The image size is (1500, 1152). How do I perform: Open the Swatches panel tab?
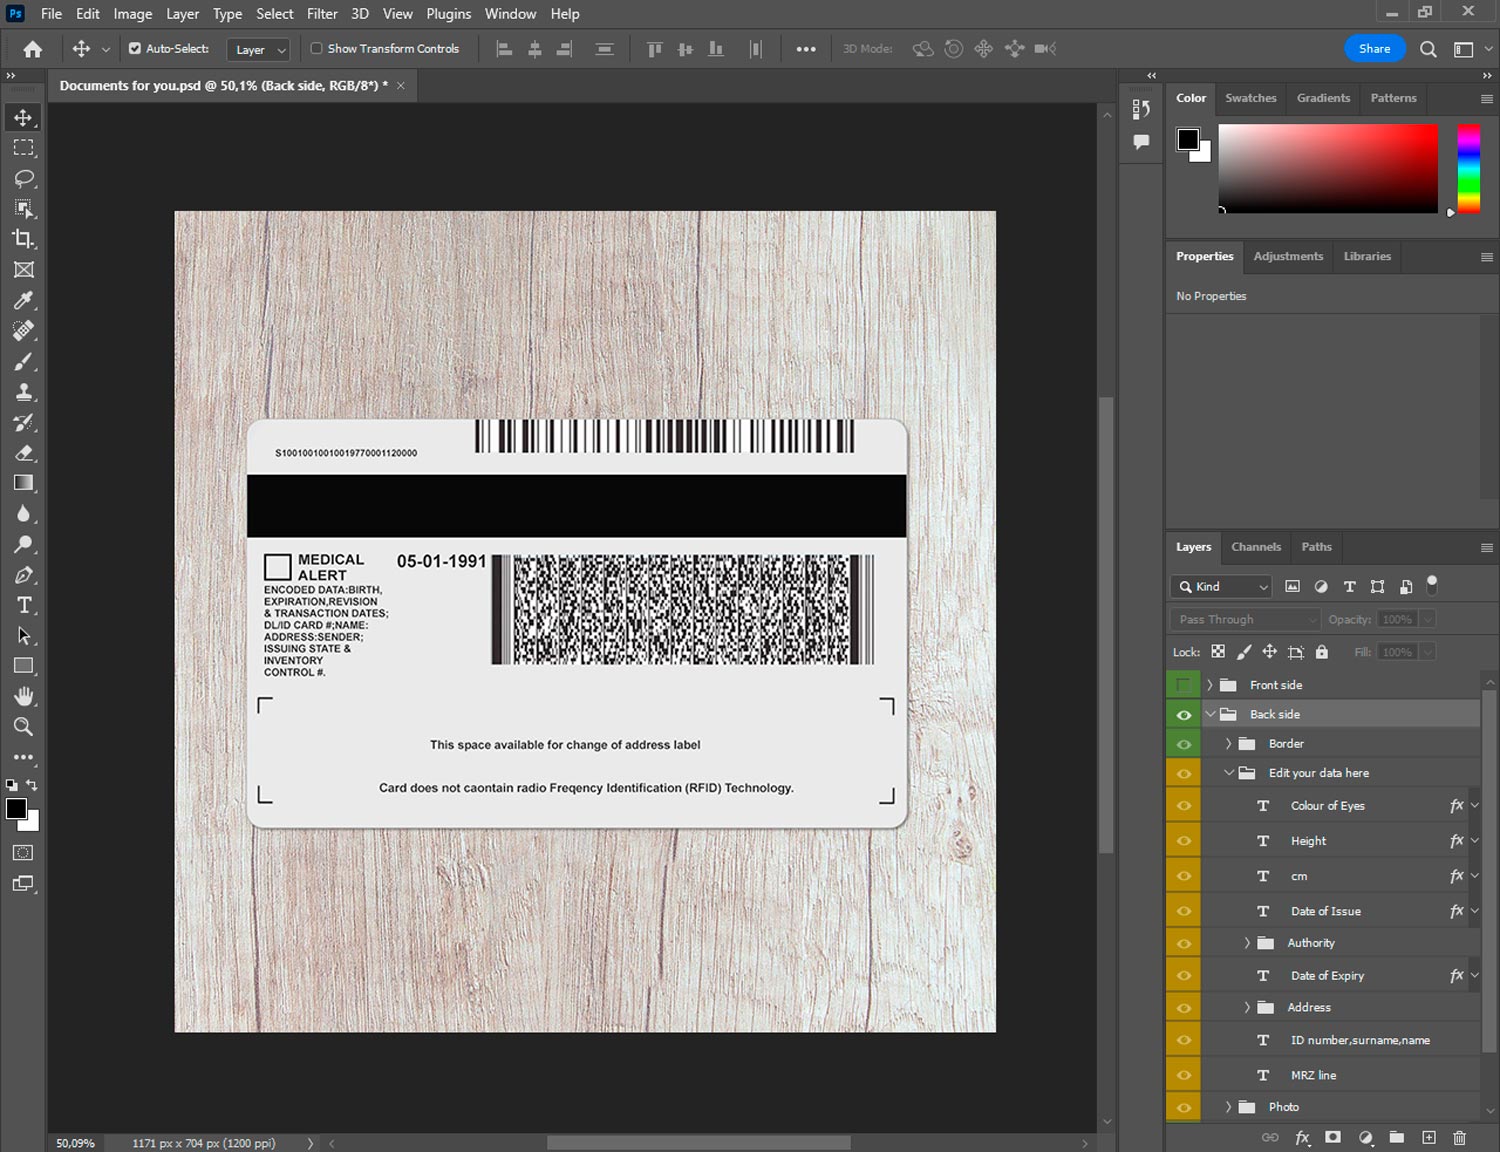tap(1250, 98)
